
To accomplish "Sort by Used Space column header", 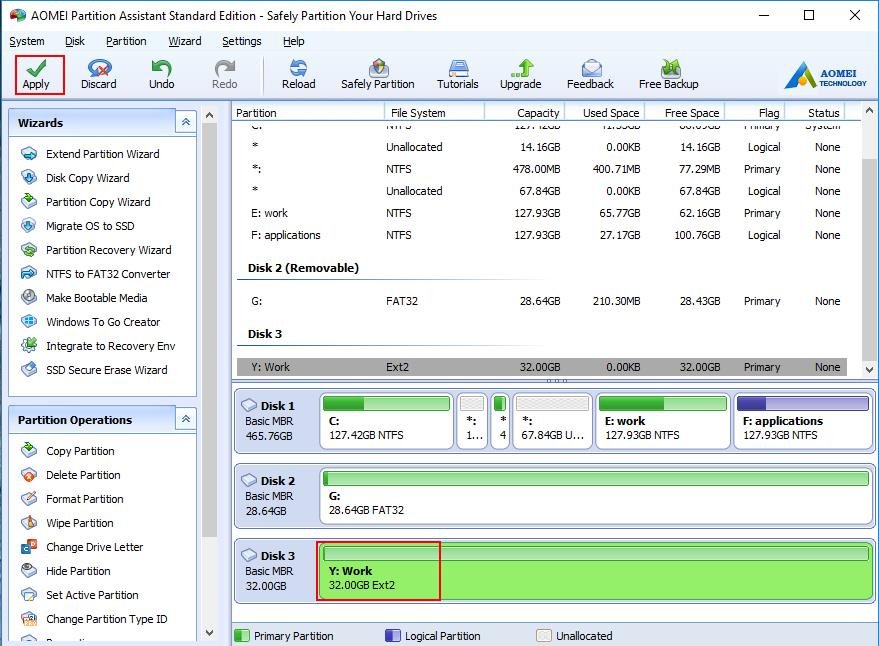I will click(605, 113).
